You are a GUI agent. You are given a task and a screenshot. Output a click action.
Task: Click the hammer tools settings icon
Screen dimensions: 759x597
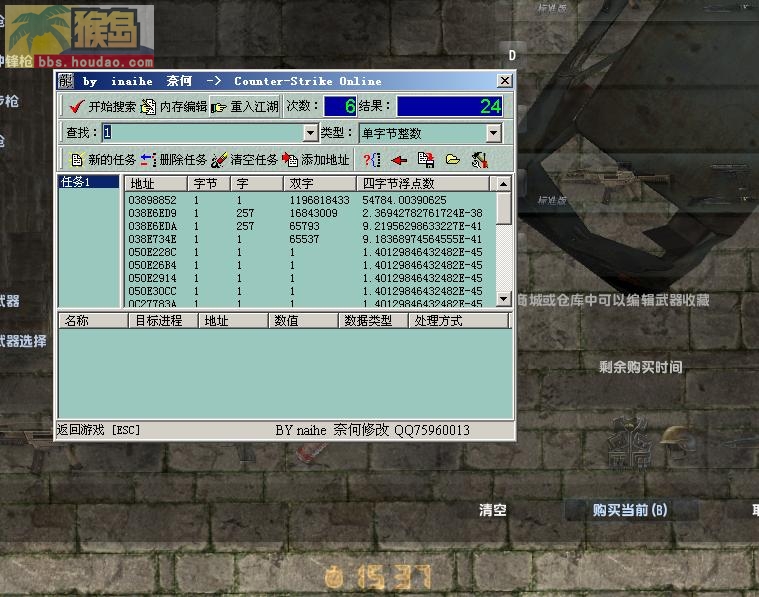pos(479,160)
